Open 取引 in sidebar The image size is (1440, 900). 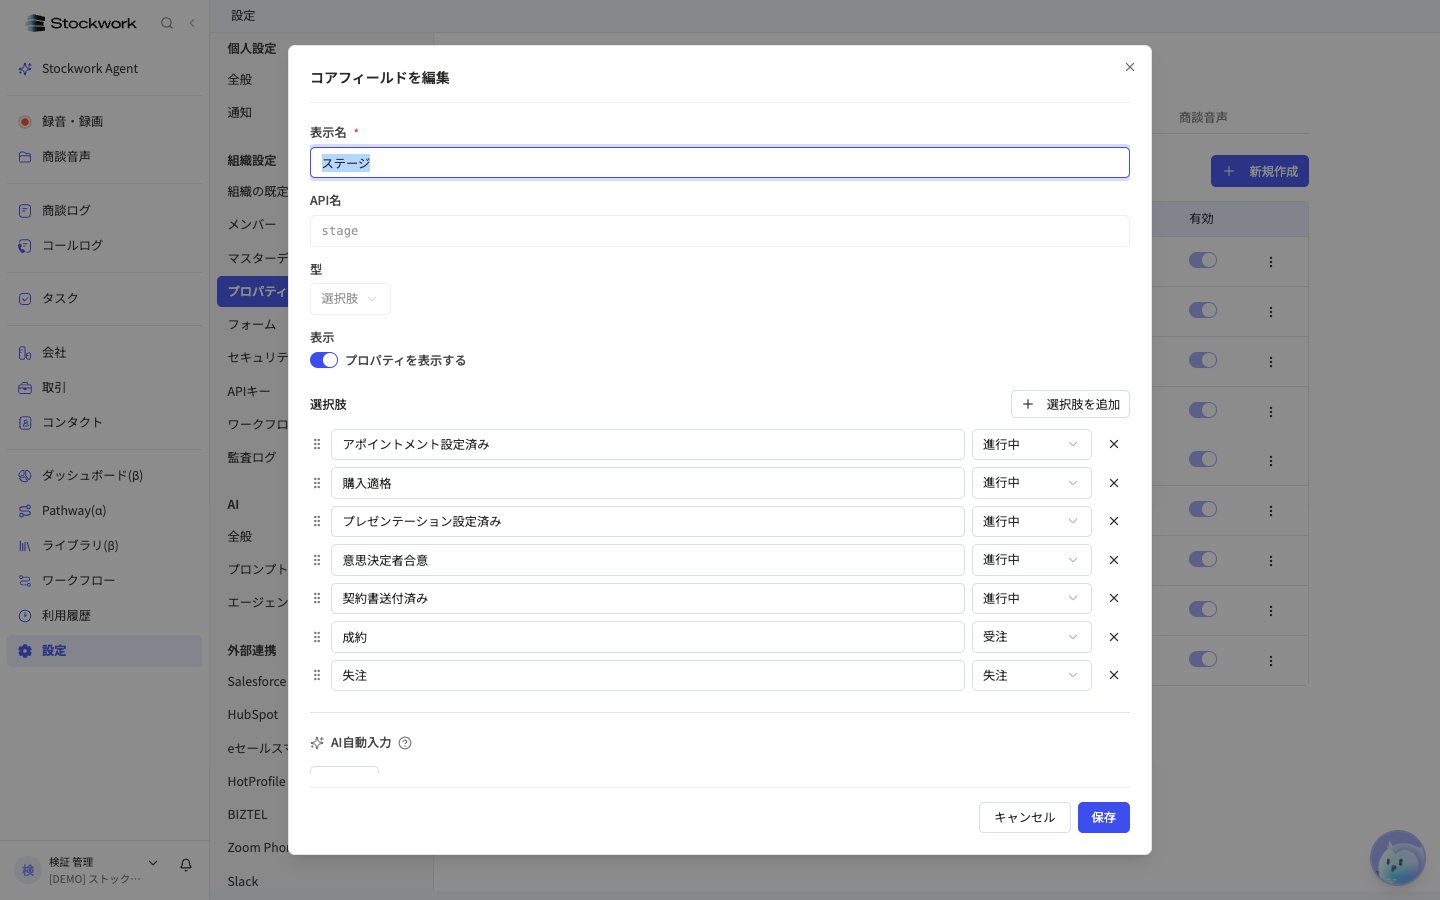tap(104, 387)
